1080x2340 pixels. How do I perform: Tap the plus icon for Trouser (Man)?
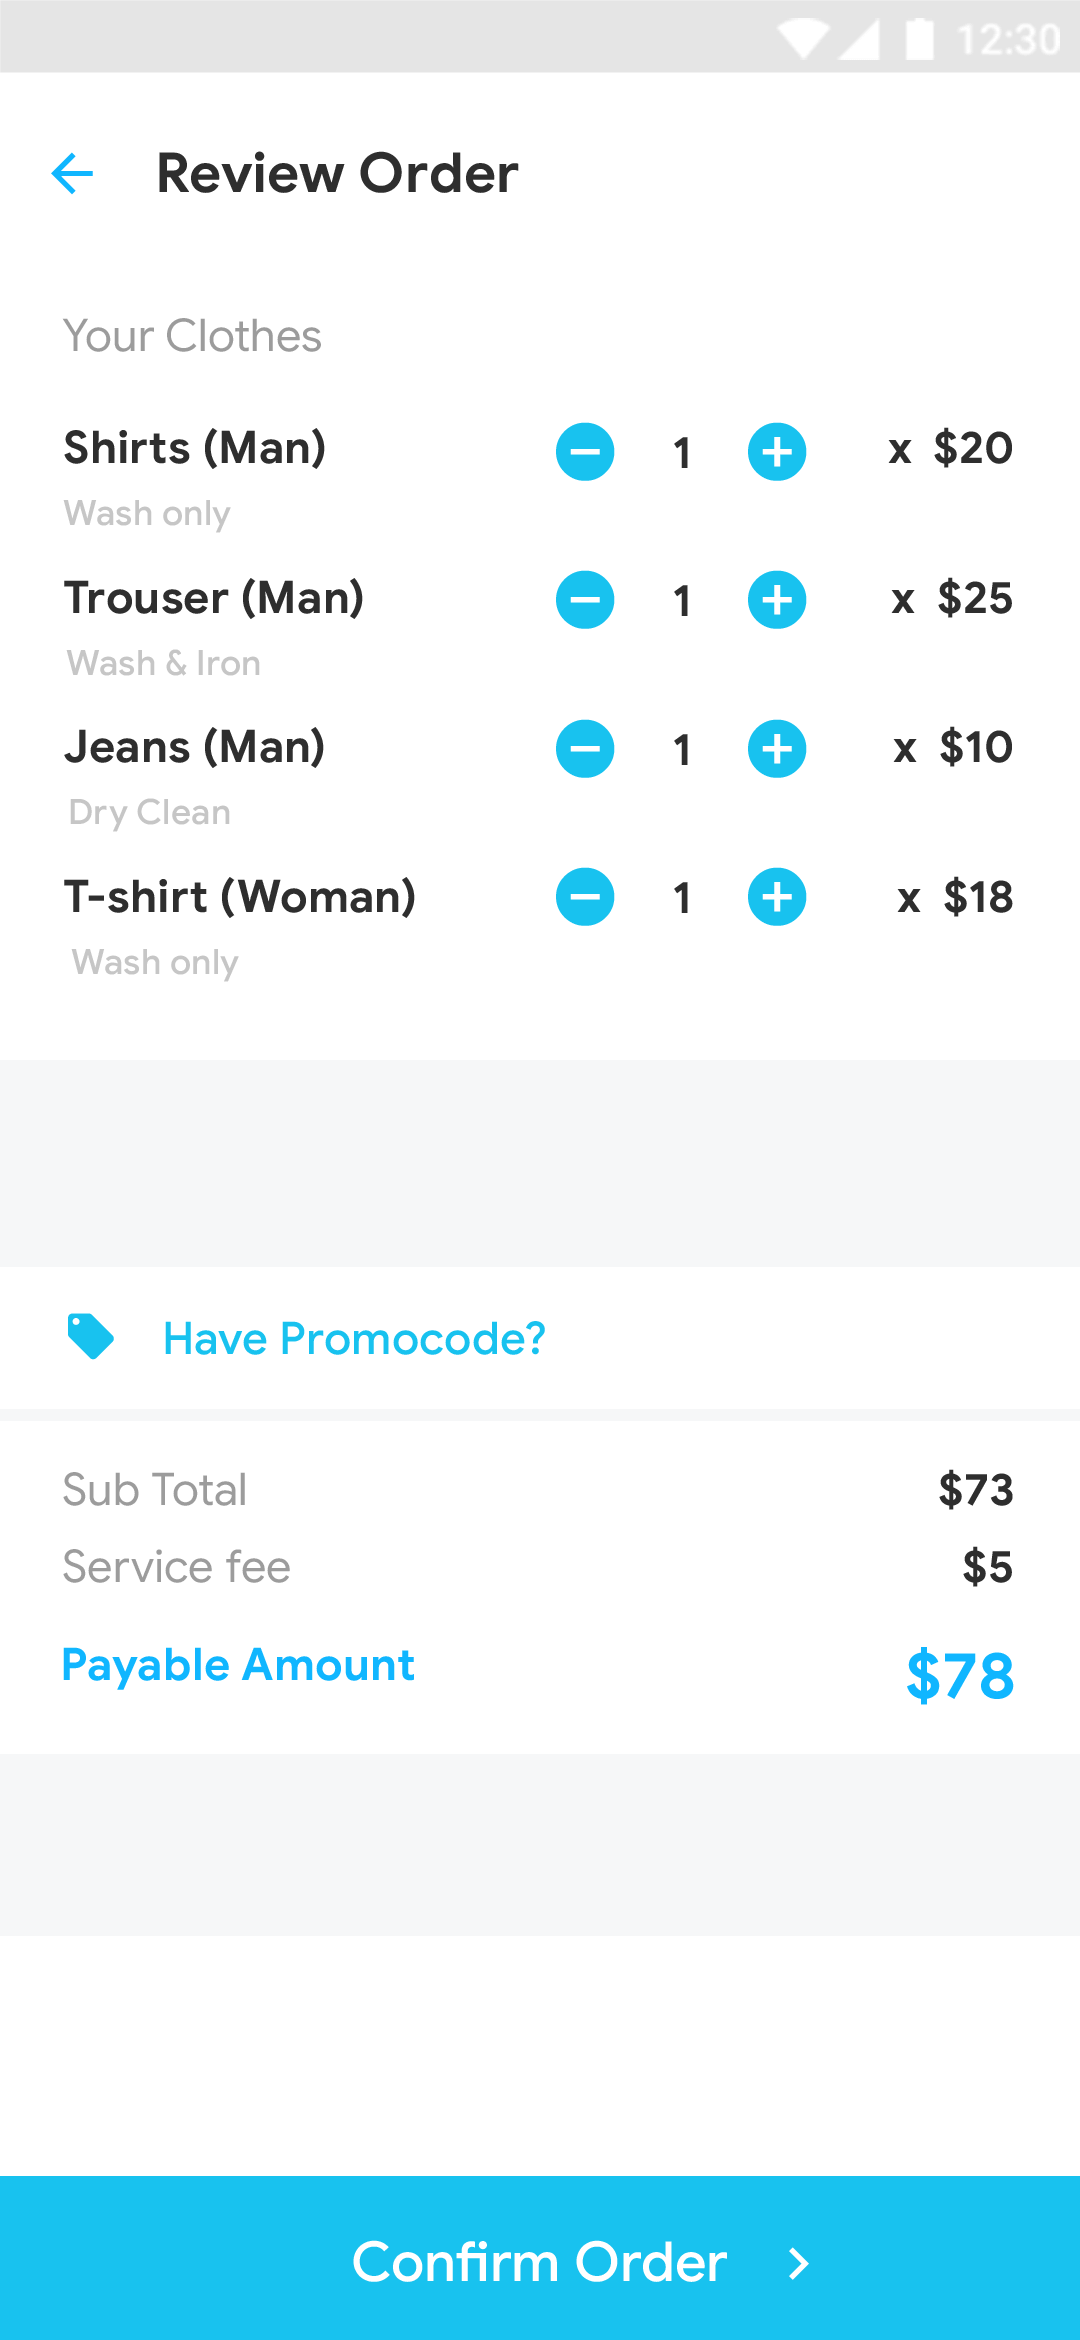click(x=777, y=600)
